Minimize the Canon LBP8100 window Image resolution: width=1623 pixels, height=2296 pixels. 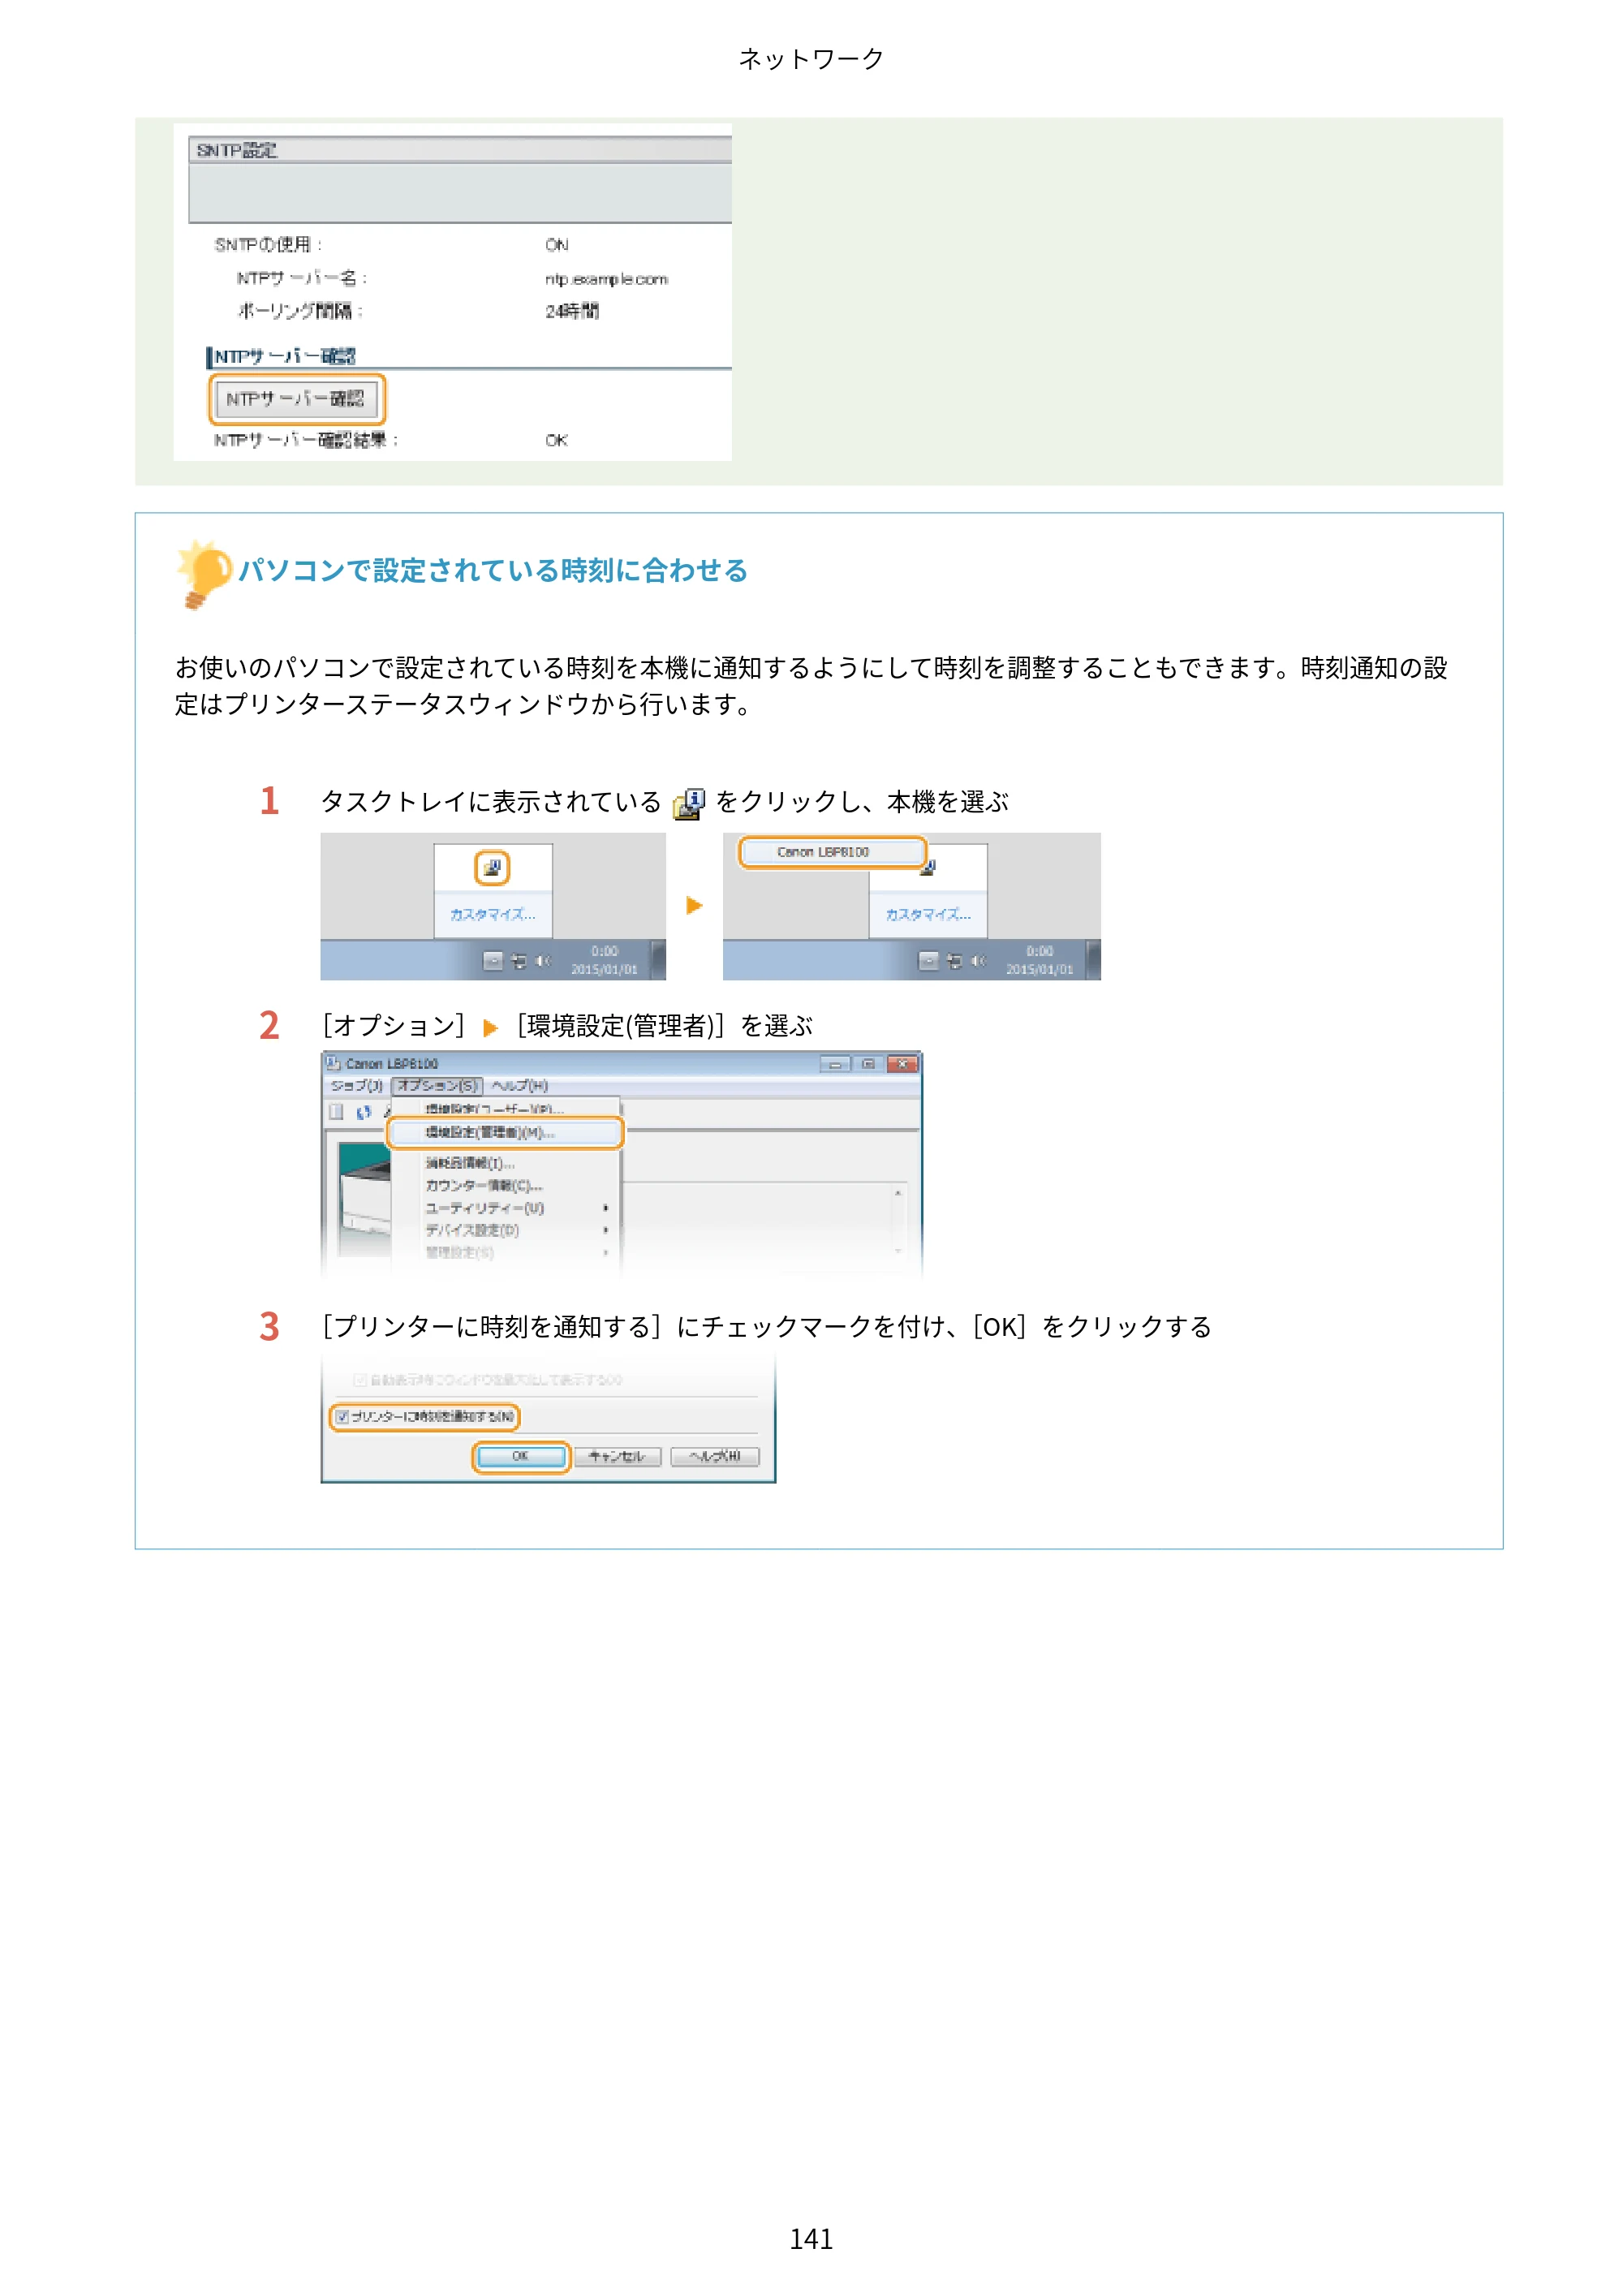[x=835, y=1064]
